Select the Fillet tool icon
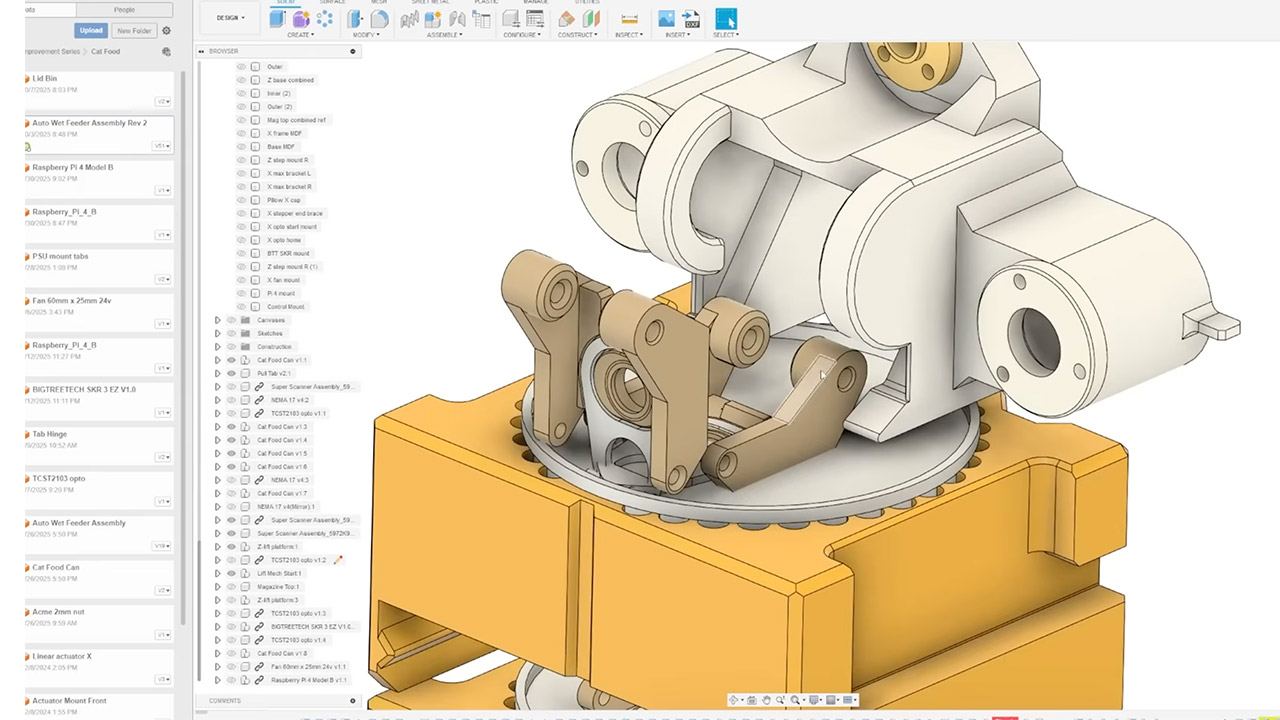The height and width of the screenshot is (720, 1280). (379, 19)
